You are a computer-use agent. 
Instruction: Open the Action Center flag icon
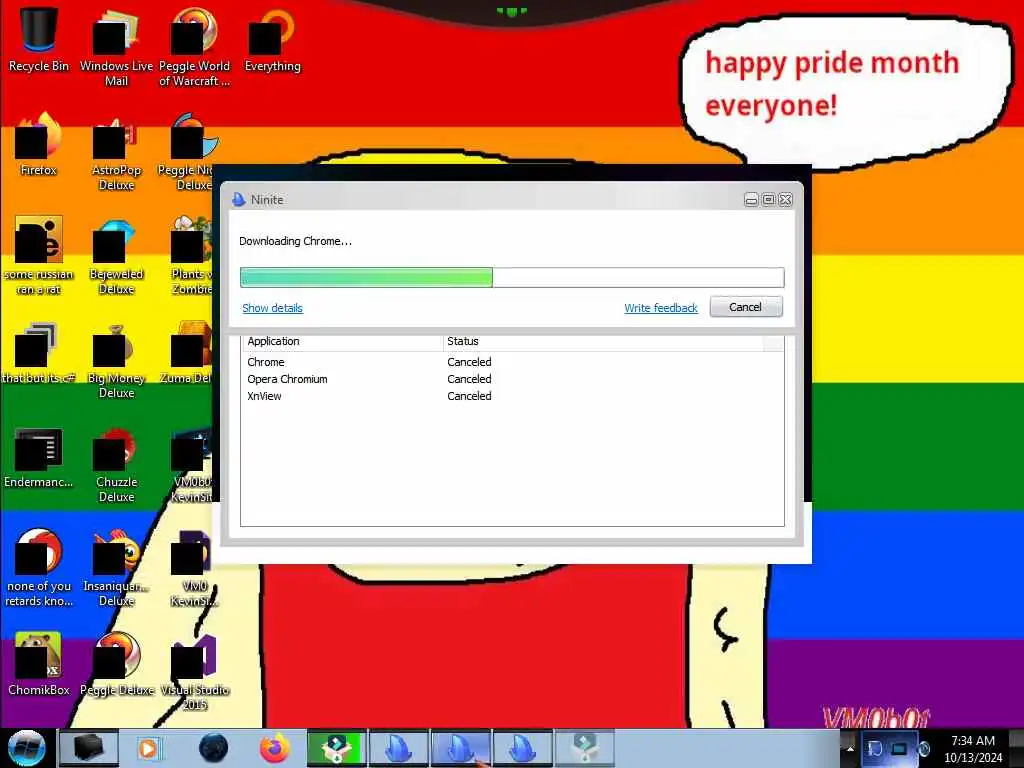(875, 748)
